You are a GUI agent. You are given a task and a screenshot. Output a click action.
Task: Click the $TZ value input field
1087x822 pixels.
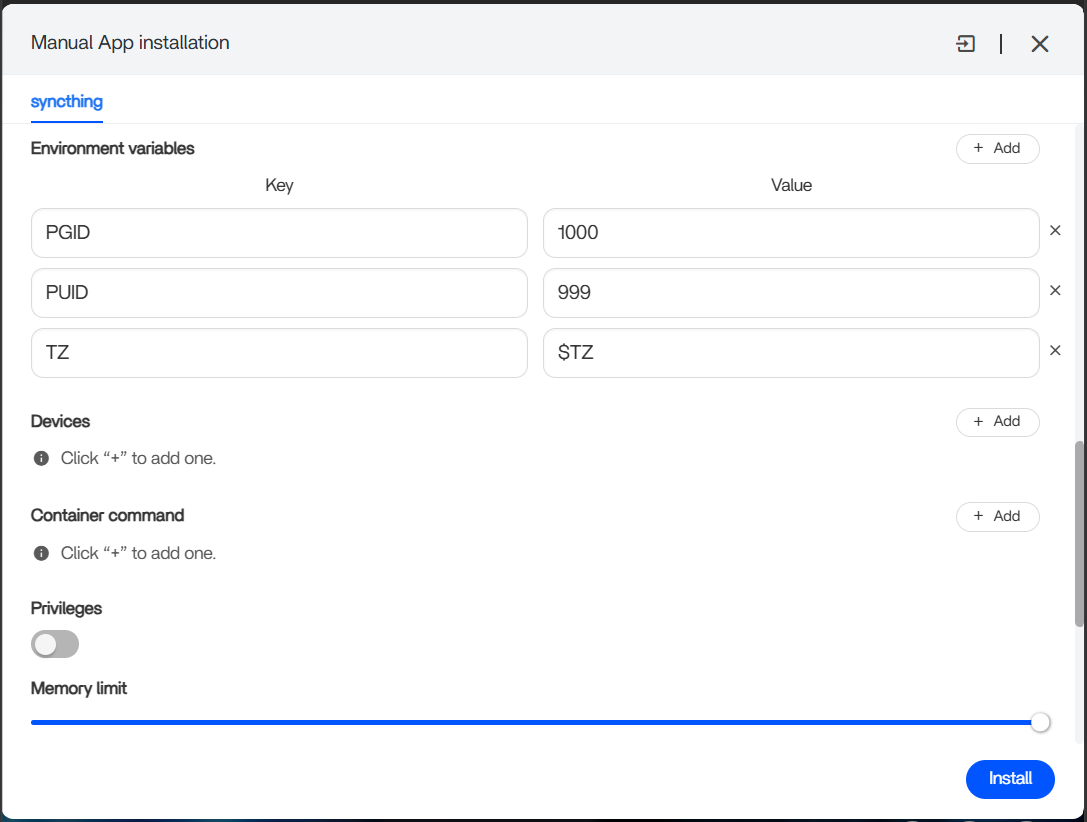click(791, 353)
